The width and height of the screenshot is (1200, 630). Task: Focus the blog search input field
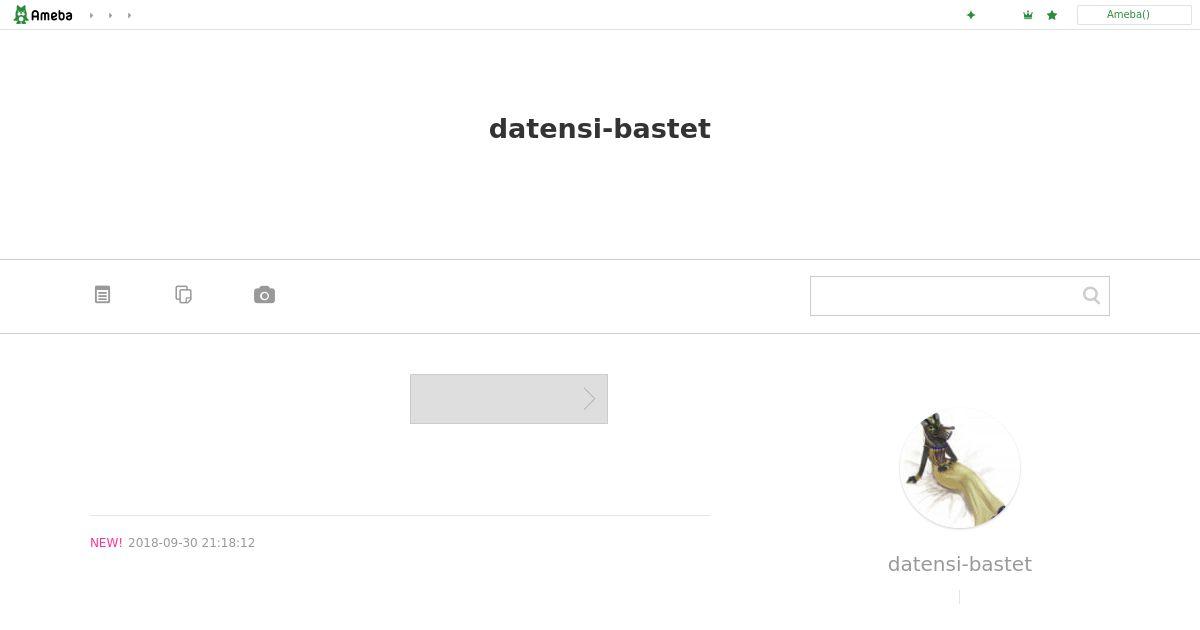coord(945,296)
